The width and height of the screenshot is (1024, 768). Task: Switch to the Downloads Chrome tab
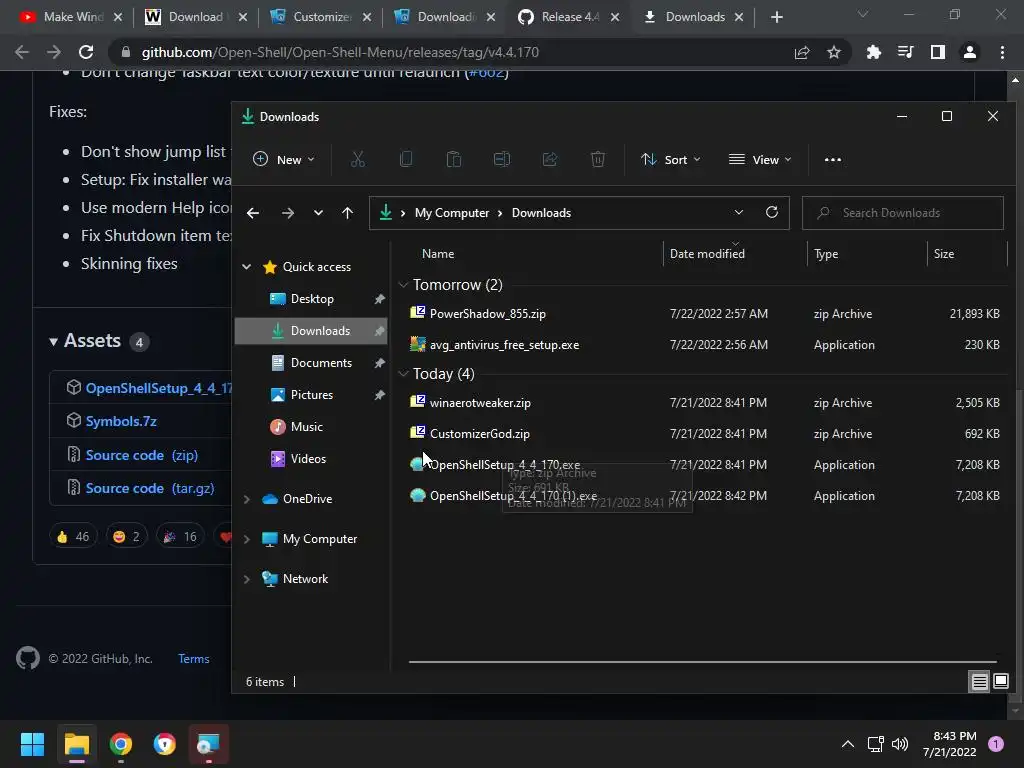694,17
